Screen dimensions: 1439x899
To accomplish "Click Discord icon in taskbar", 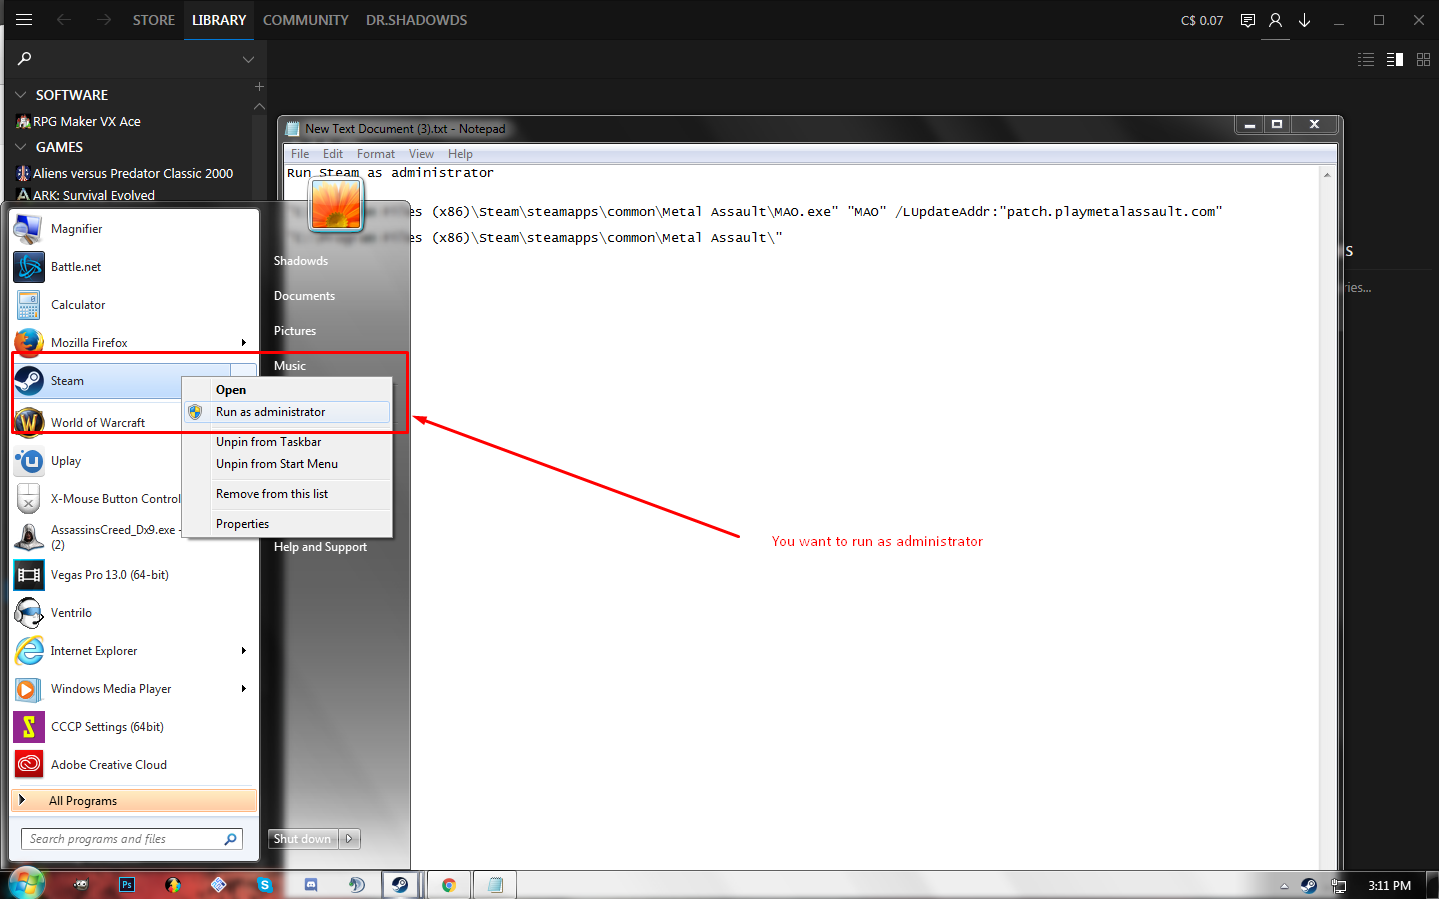I will 311,885.
